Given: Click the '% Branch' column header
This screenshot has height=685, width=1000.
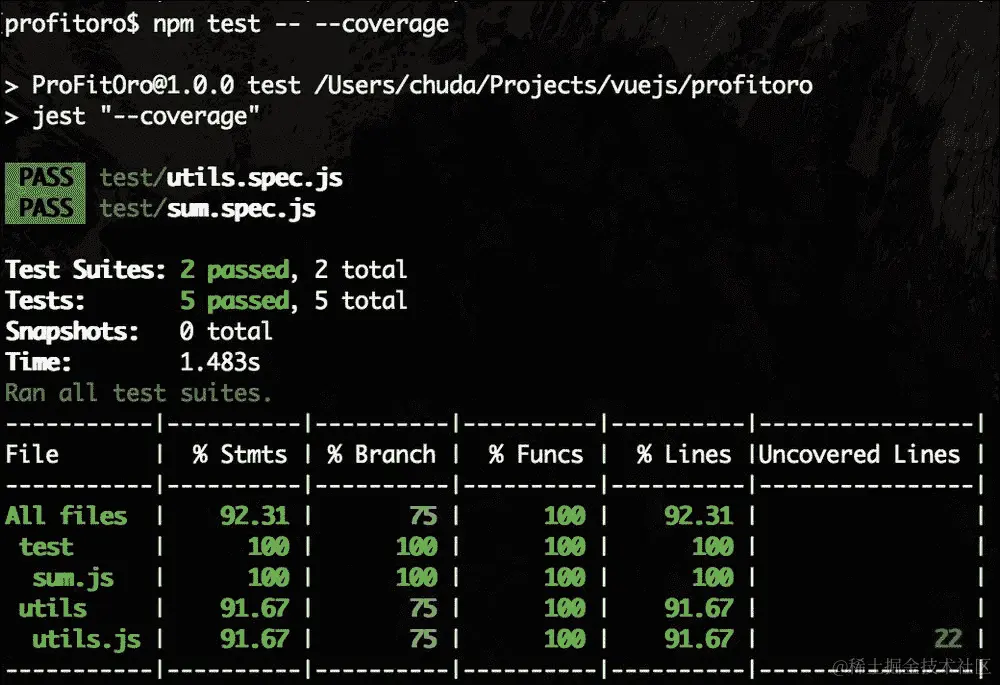Looking at the screenshot, I should click(381, 454).
